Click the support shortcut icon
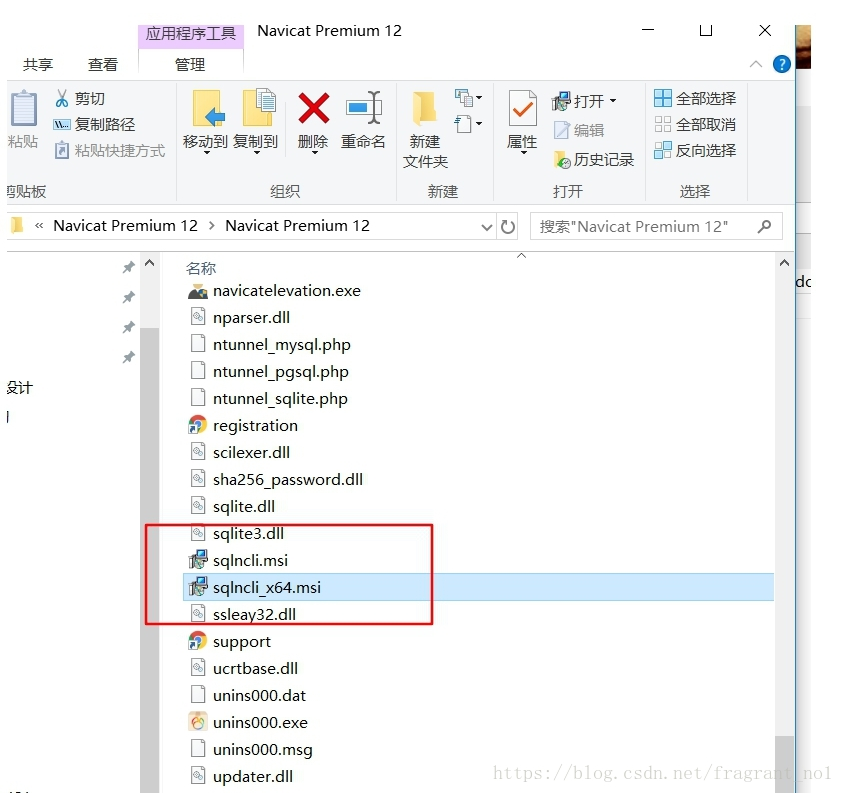Screen dimensions: 844x793 [198, 641]
